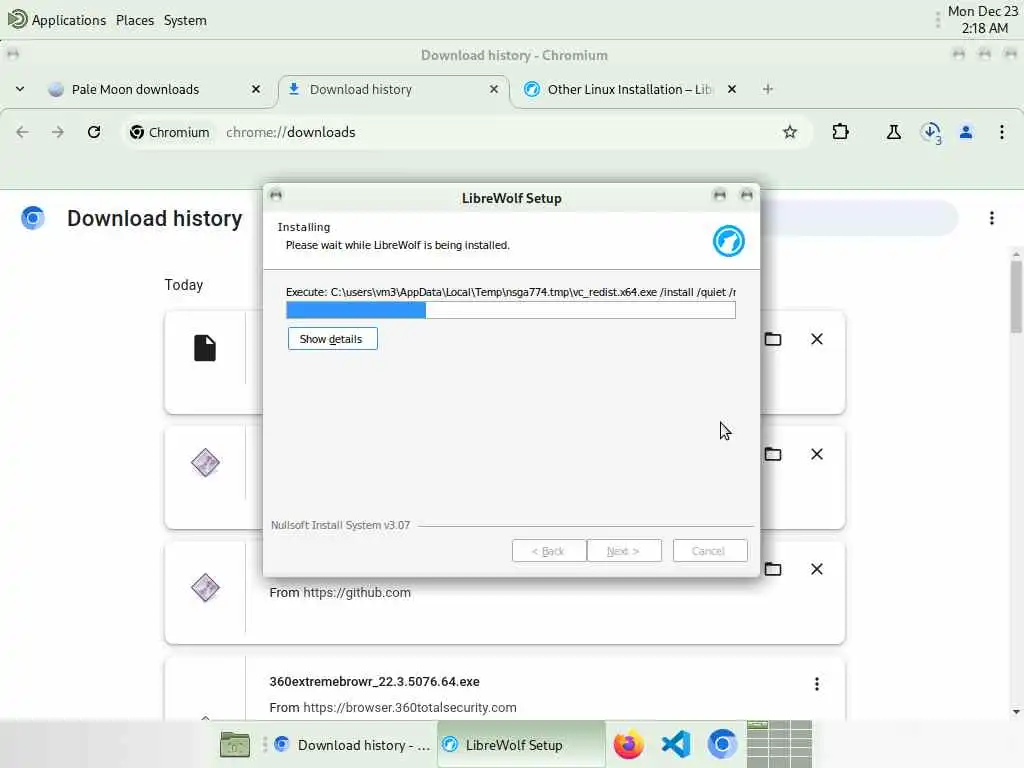Expand the tab search dropdown arrow
Image resolution: width=1024 pixels, height=768 pixels.
[x=20, y=89]
